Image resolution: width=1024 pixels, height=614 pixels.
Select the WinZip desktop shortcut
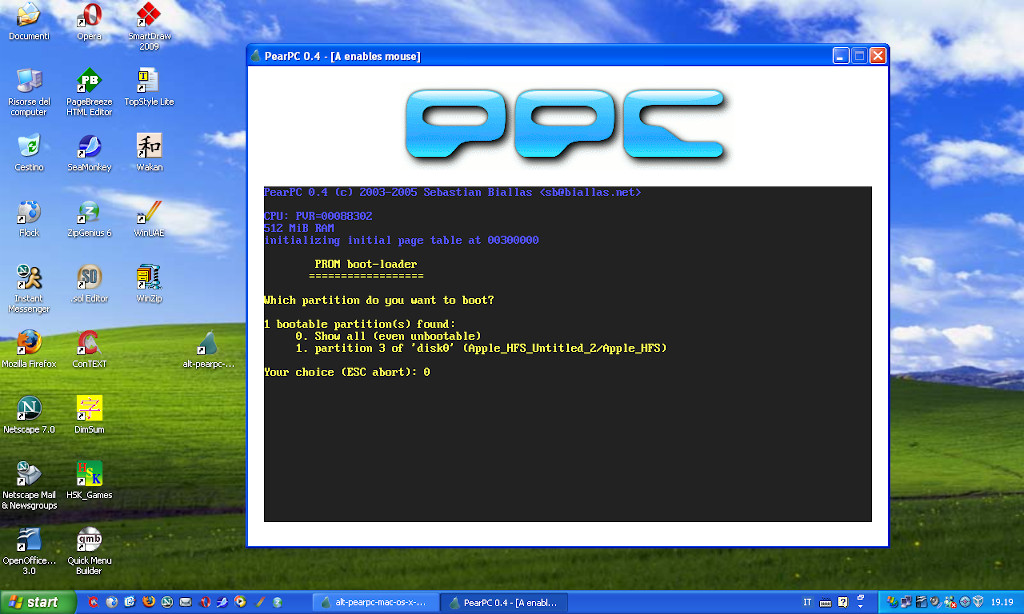coord(149,283)
